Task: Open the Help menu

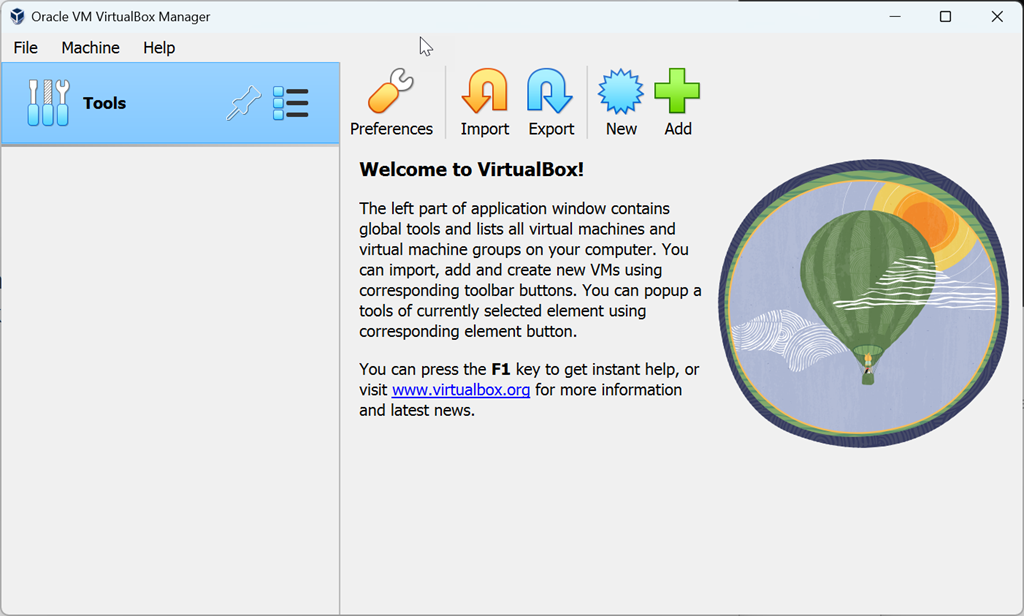Action: (x=159, y=48)
